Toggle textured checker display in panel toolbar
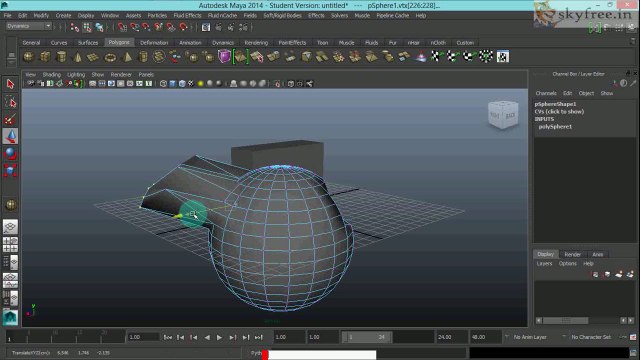This screenshot has height=360, width=640. point(191,84)
